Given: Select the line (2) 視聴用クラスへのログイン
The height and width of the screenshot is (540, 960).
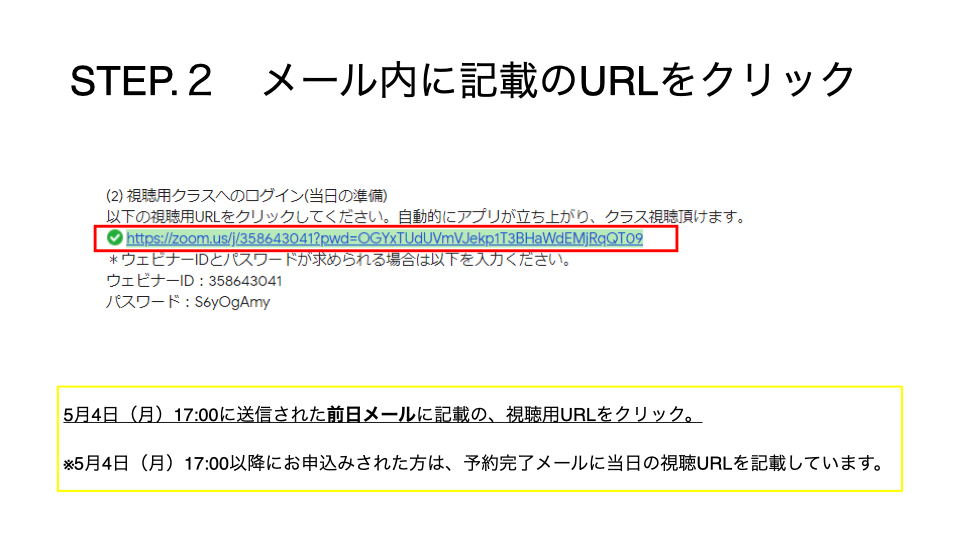Looking at the screenshot, I should 247,195.
